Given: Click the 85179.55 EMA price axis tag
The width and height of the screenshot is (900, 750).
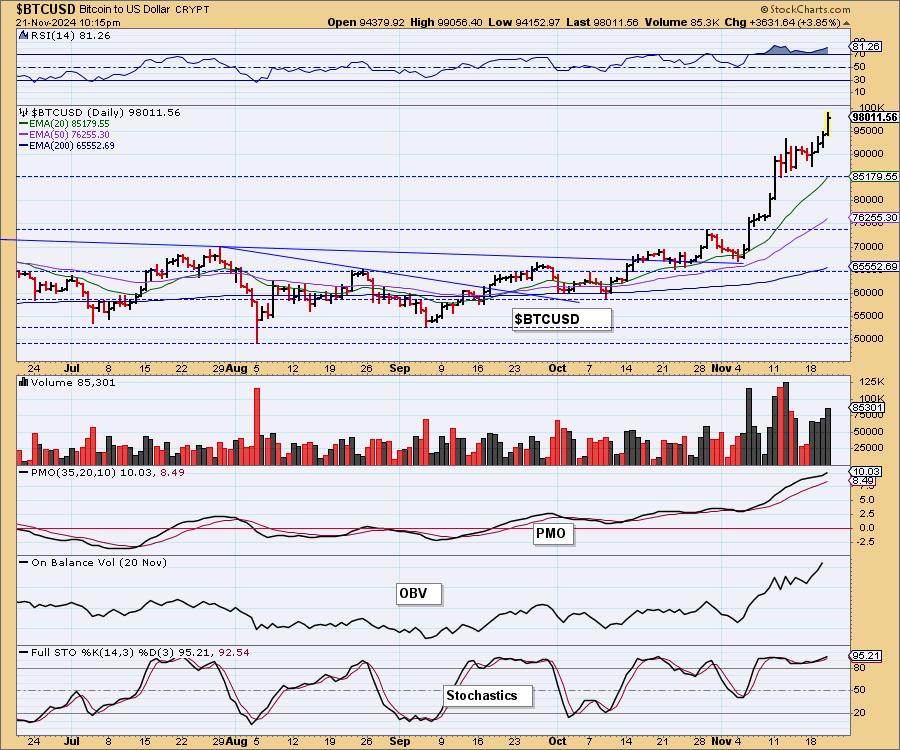Looking at the screenshot, I should coord(875,177).
